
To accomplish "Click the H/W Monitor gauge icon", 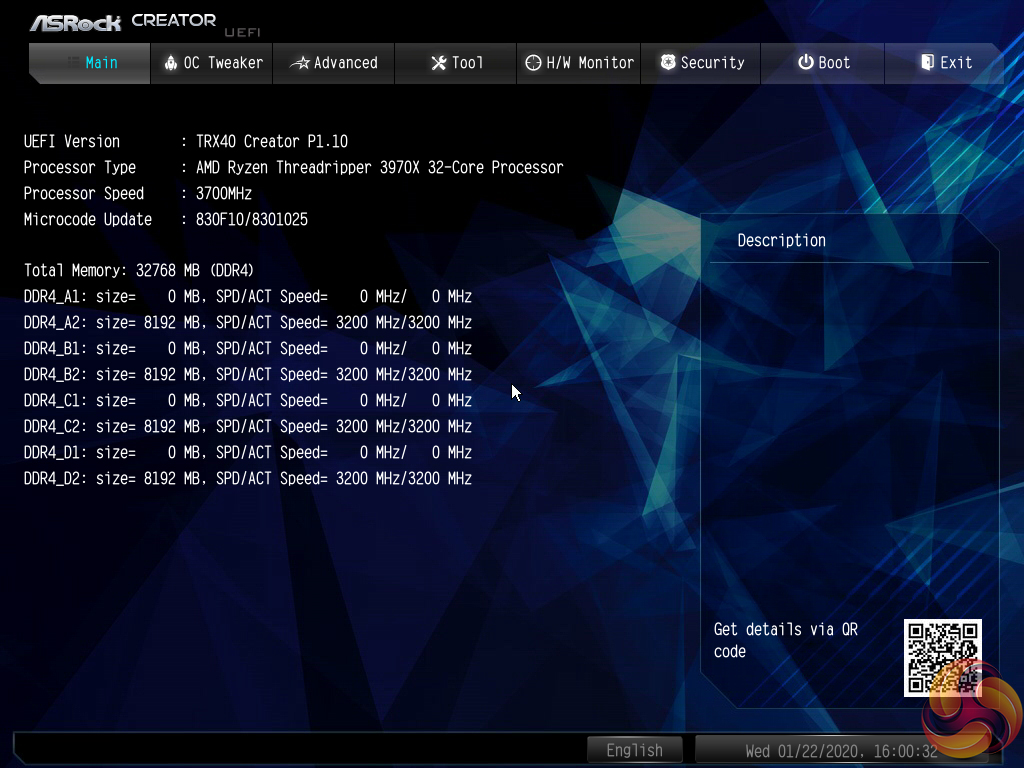I will coord(533,63).
